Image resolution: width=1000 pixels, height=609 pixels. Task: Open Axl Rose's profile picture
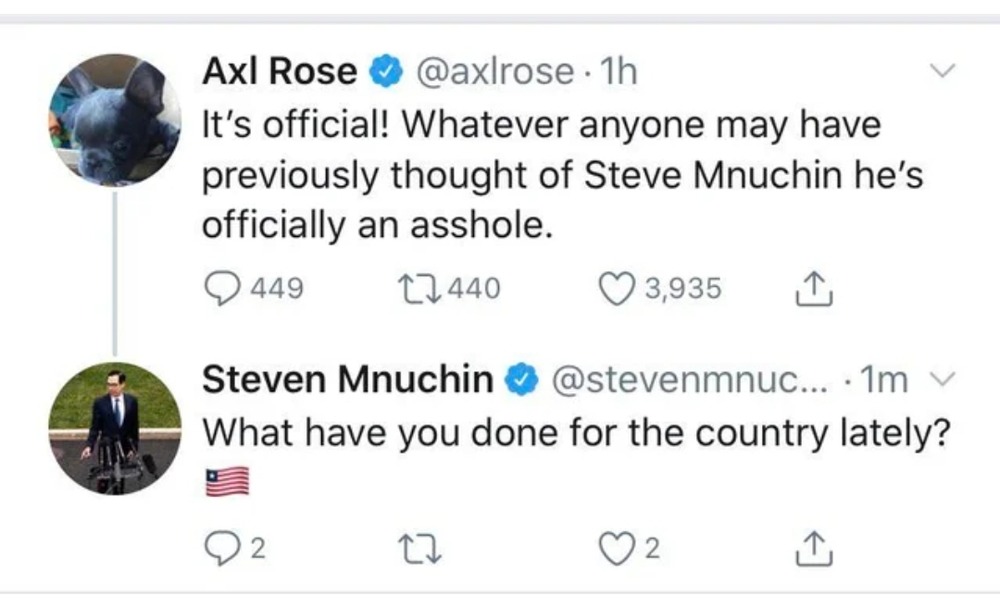114,120
